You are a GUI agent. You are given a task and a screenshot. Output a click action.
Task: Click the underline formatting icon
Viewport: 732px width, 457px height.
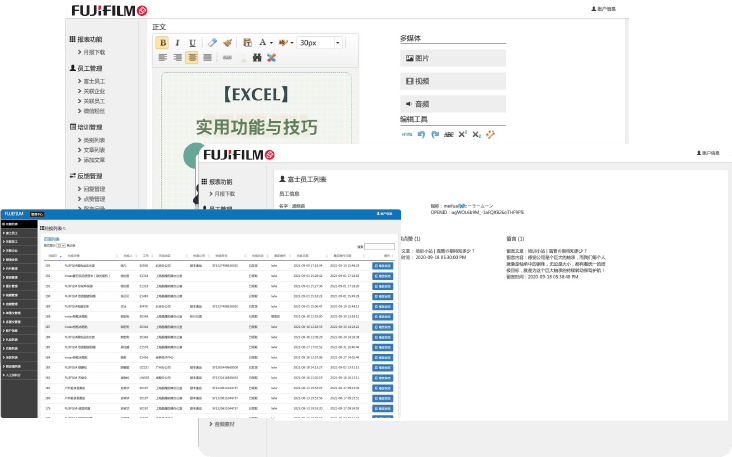tap(191, 43)
